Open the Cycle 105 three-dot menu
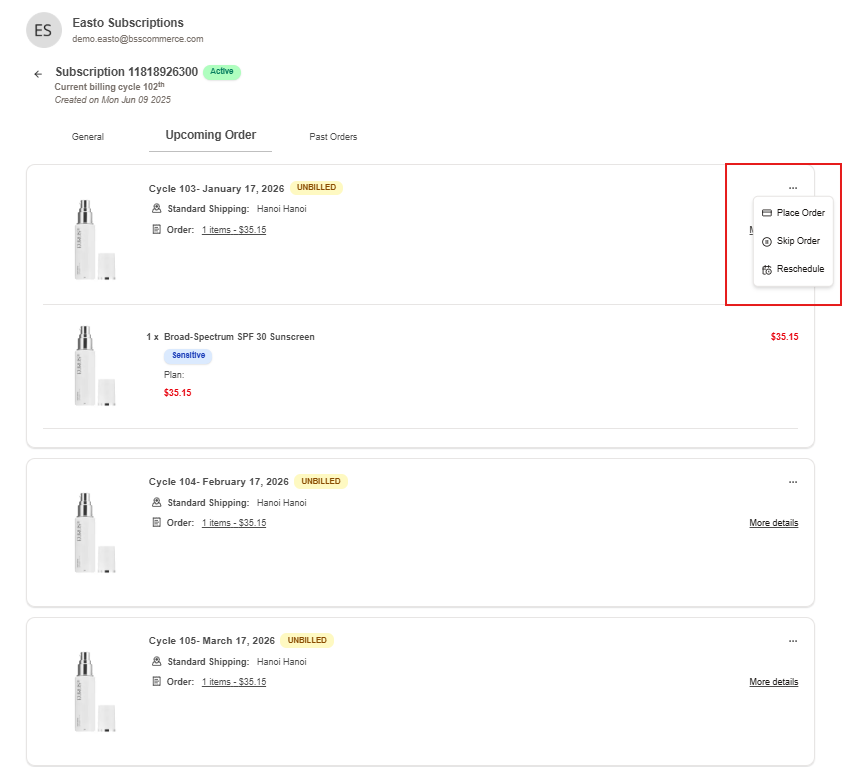This screenshot has height=767, width=847. click(792, 641)
